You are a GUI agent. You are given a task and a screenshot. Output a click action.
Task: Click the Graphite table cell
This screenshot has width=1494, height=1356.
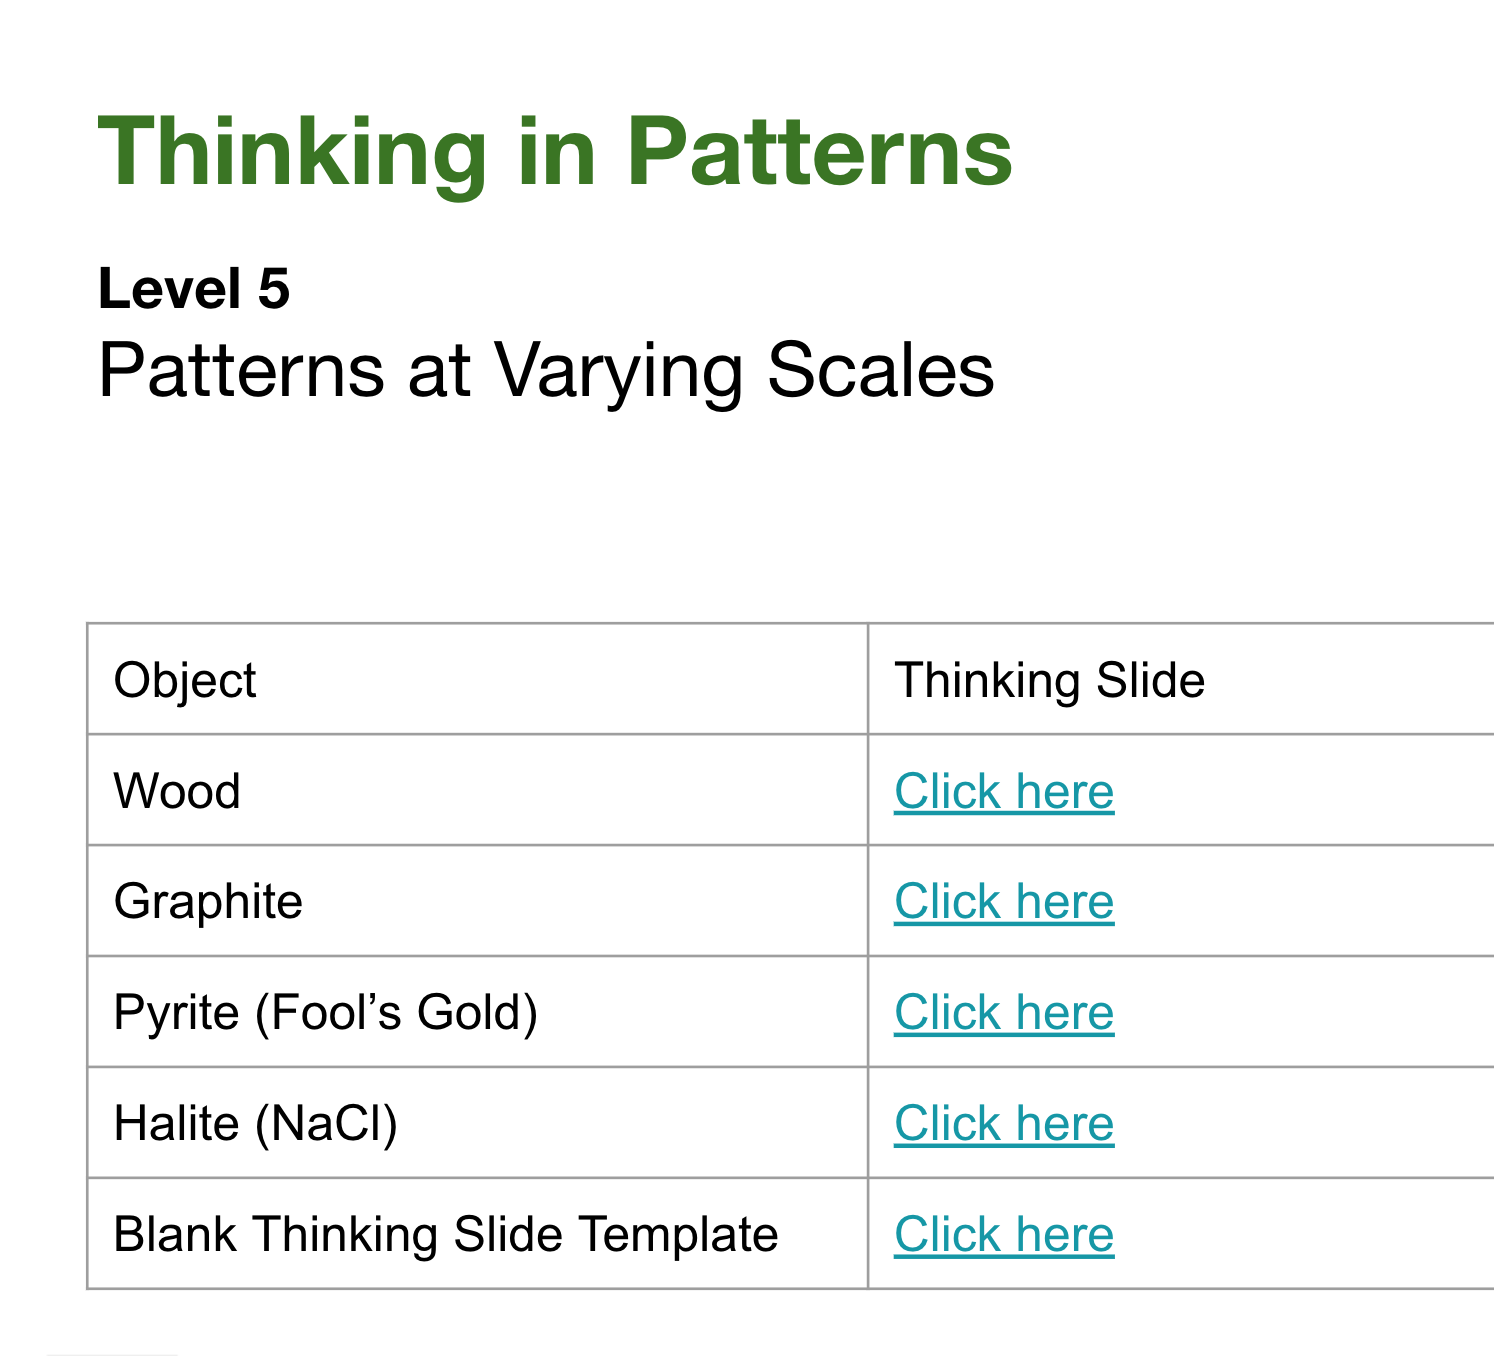[x=478, y=901]
